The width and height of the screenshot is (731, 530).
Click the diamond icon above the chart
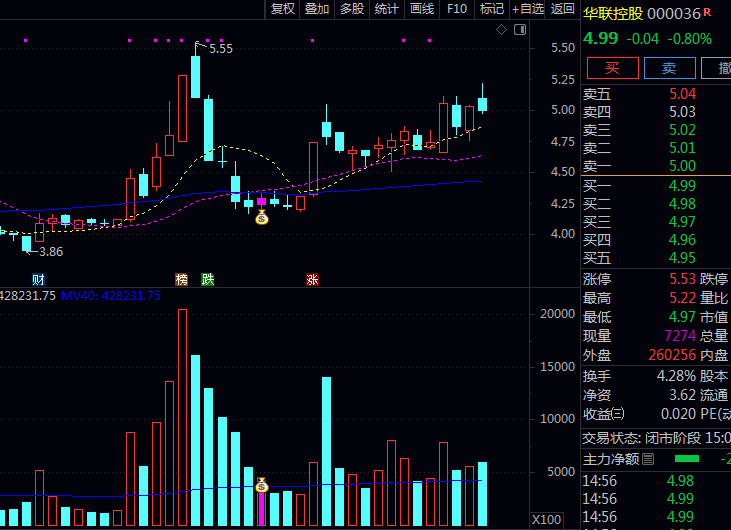(x=502, y=30)
